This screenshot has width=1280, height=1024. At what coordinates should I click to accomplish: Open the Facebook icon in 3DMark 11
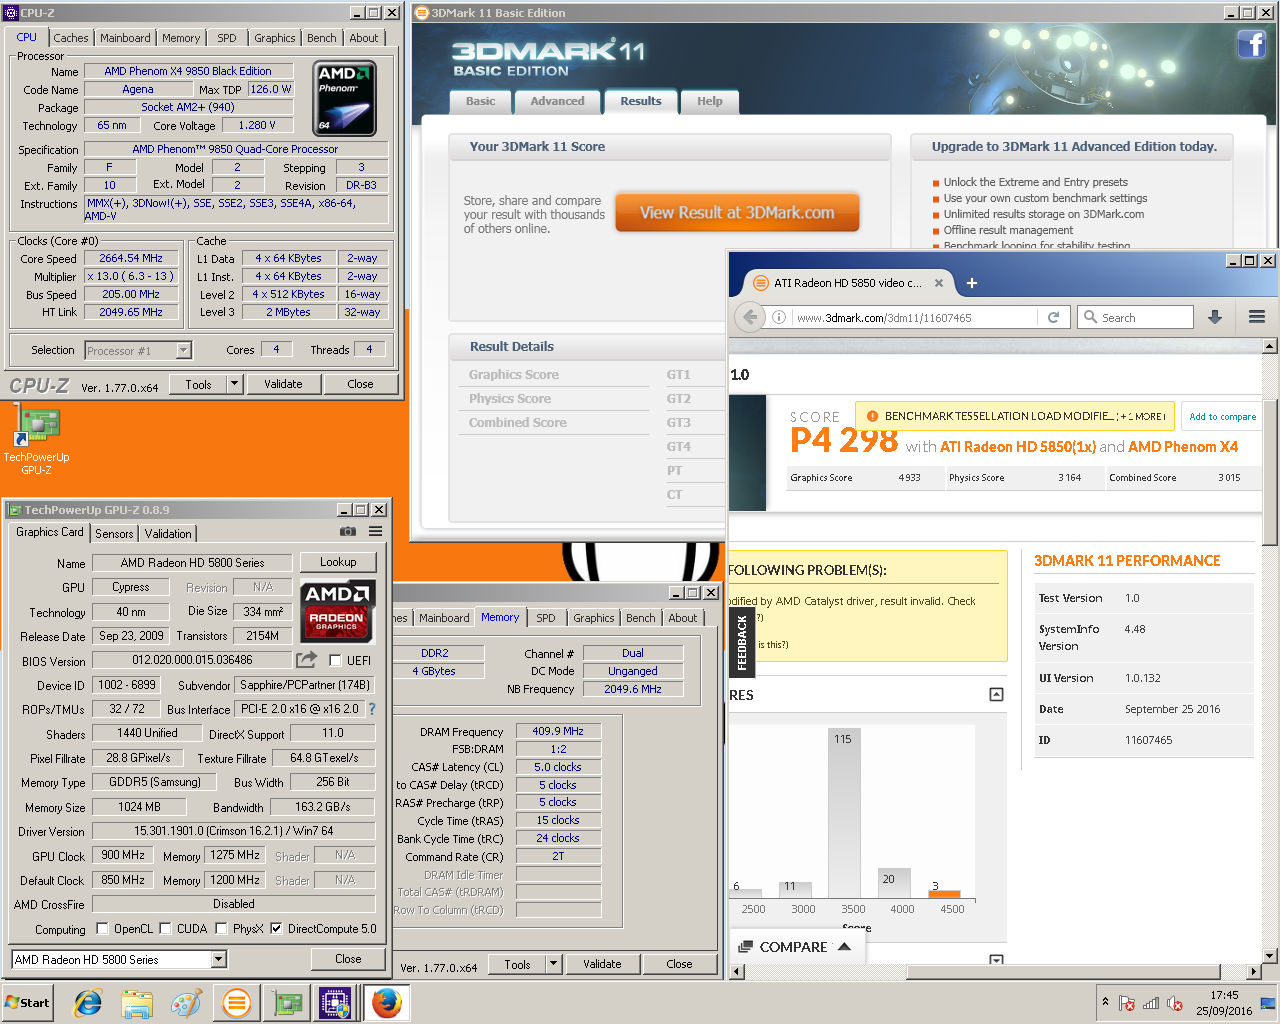tap(1252, 44)
